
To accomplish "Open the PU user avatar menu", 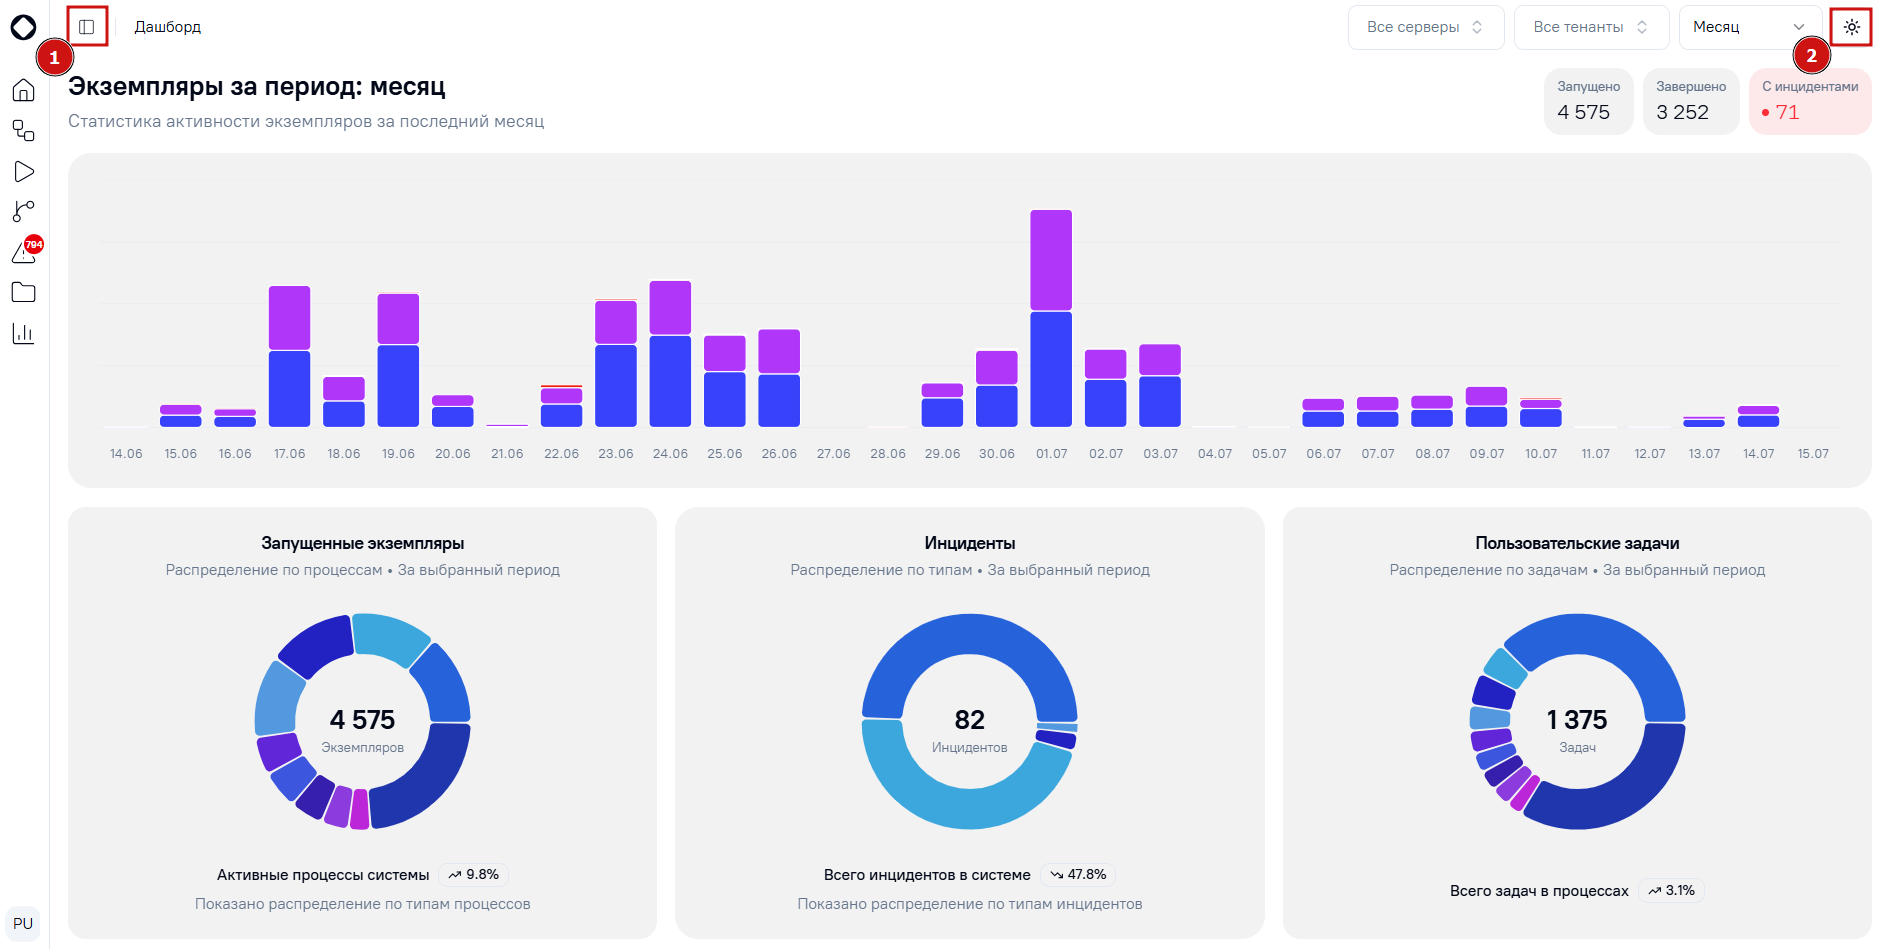I will click(23, 924).
